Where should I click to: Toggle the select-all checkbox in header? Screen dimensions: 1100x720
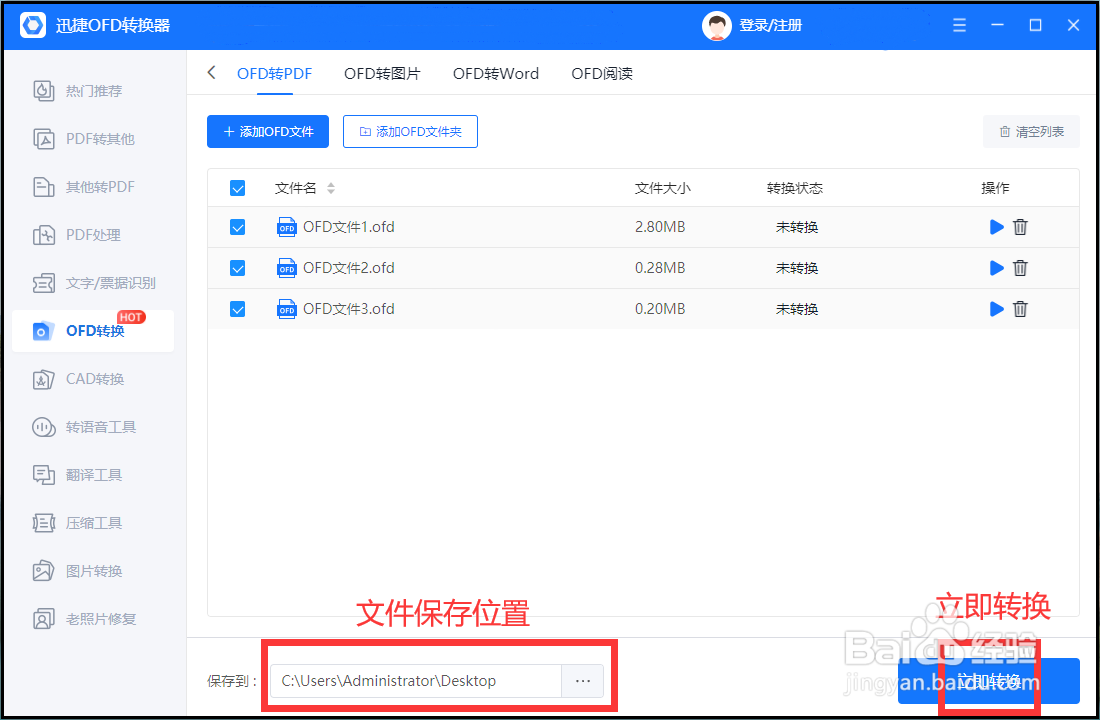(238, 188)
